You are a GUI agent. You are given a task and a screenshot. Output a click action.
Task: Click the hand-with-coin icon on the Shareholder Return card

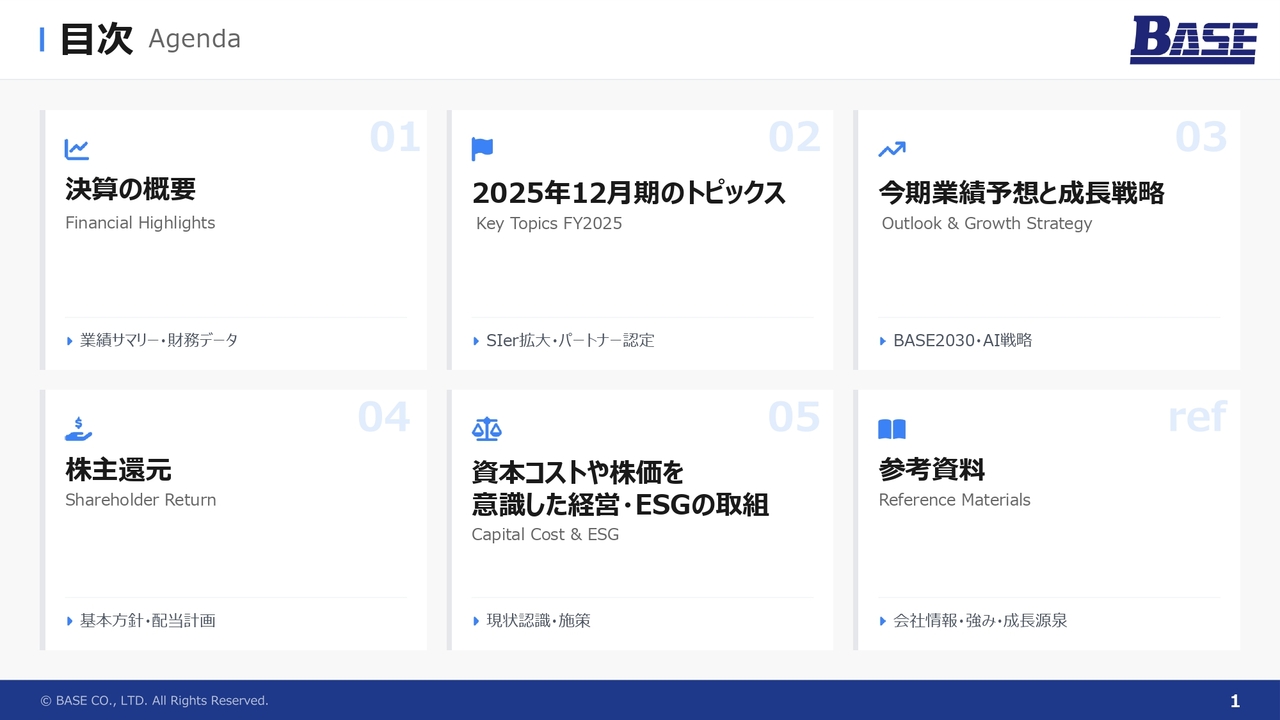(77, 428)
